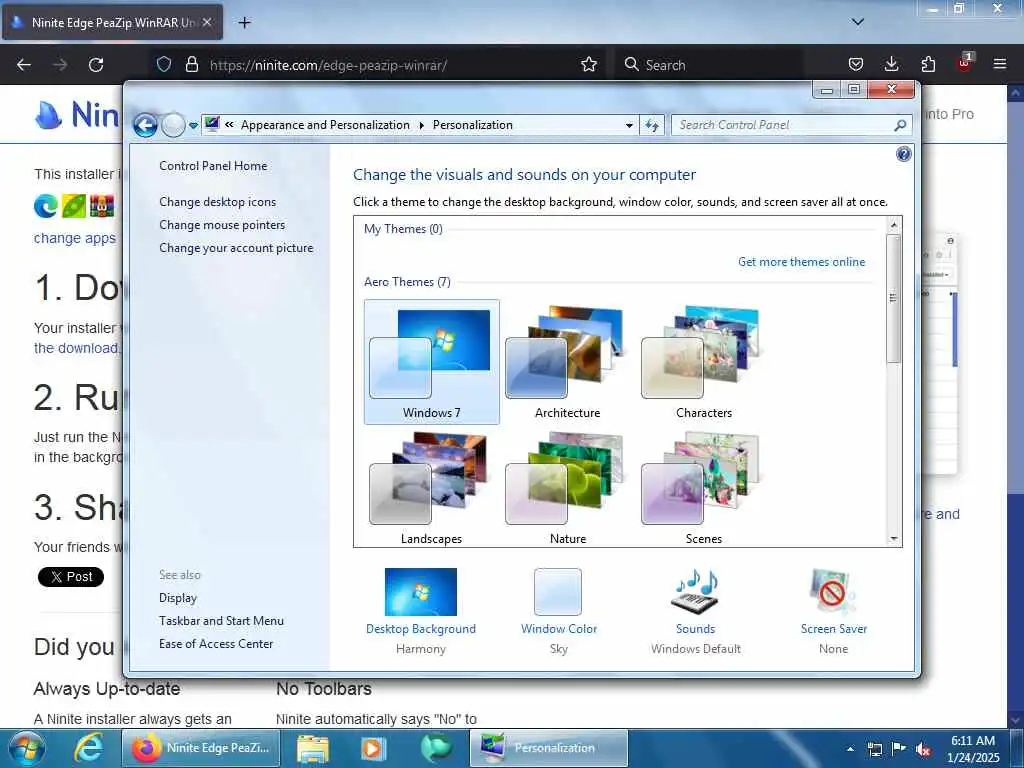The image size is (1024, 768).
Task: Open the recent pages dropdown arrow
Action: tap(193, 125)
